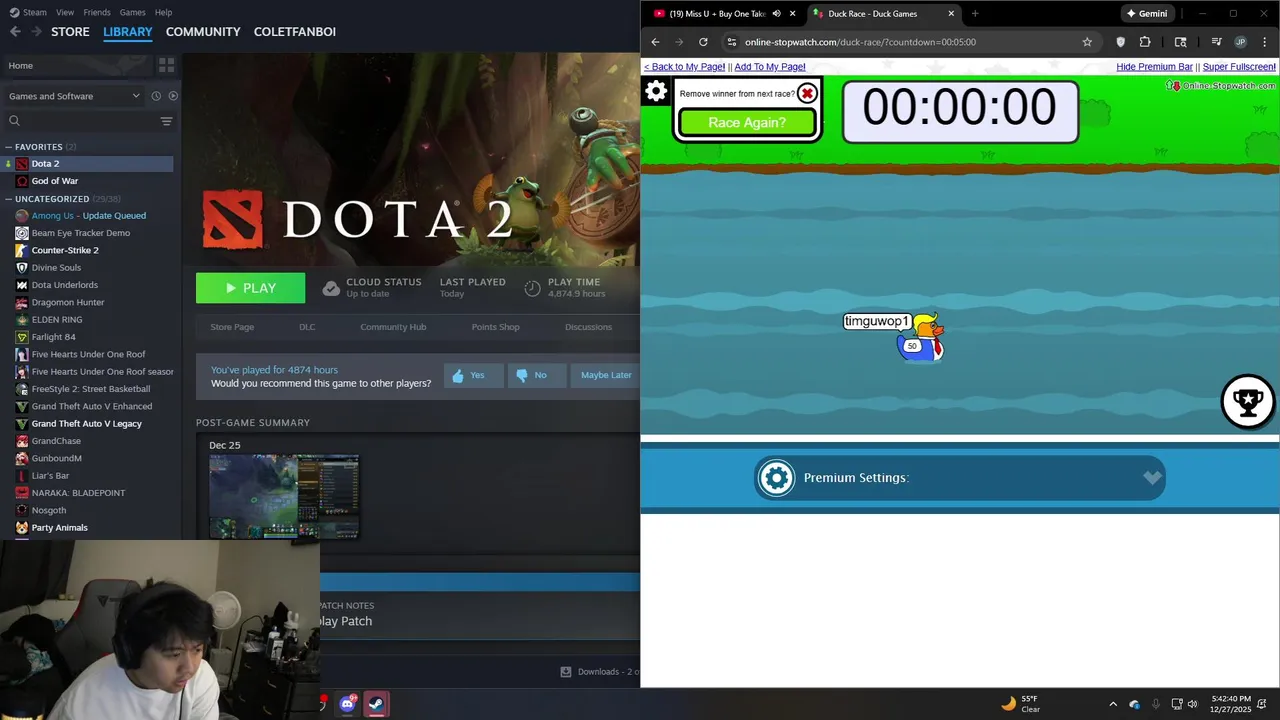
Task: Click the Gemini button in Chrome
Action: click(x=1146, y=14)
